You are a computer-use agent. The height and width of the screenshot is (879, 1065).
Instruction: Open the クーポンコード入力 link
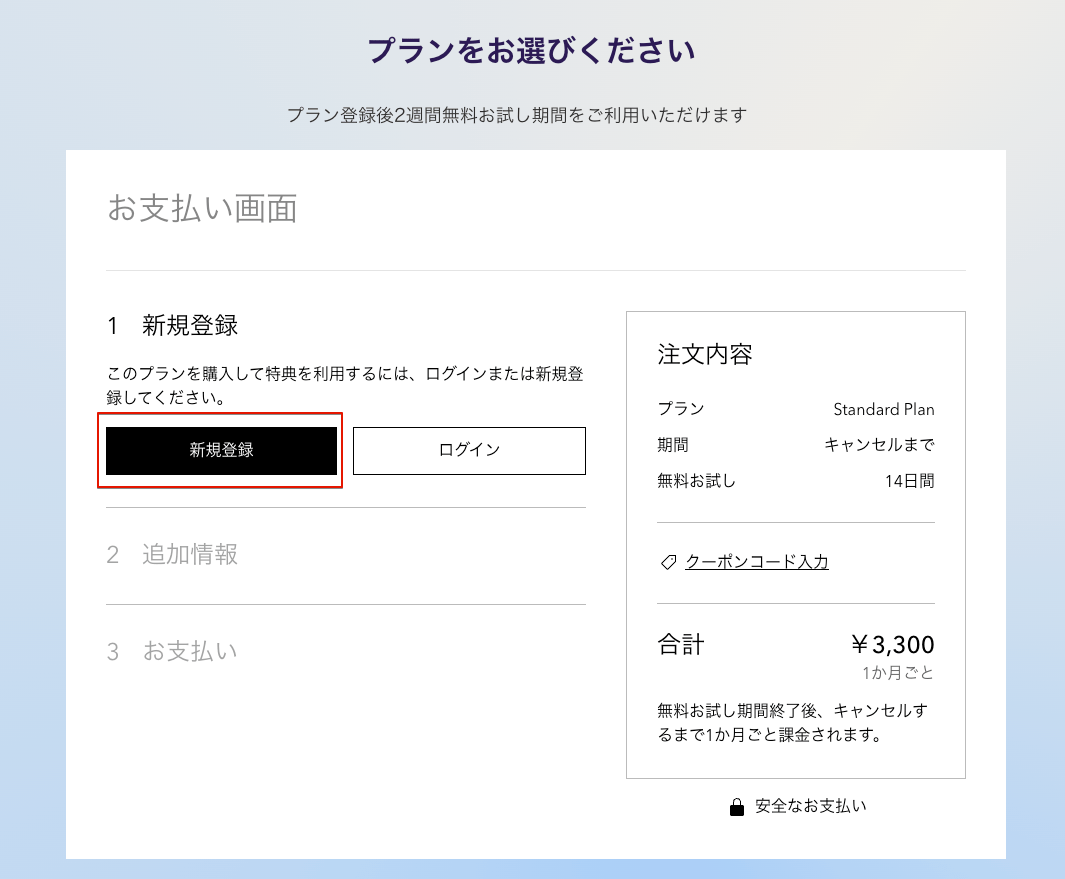(756, 562)
